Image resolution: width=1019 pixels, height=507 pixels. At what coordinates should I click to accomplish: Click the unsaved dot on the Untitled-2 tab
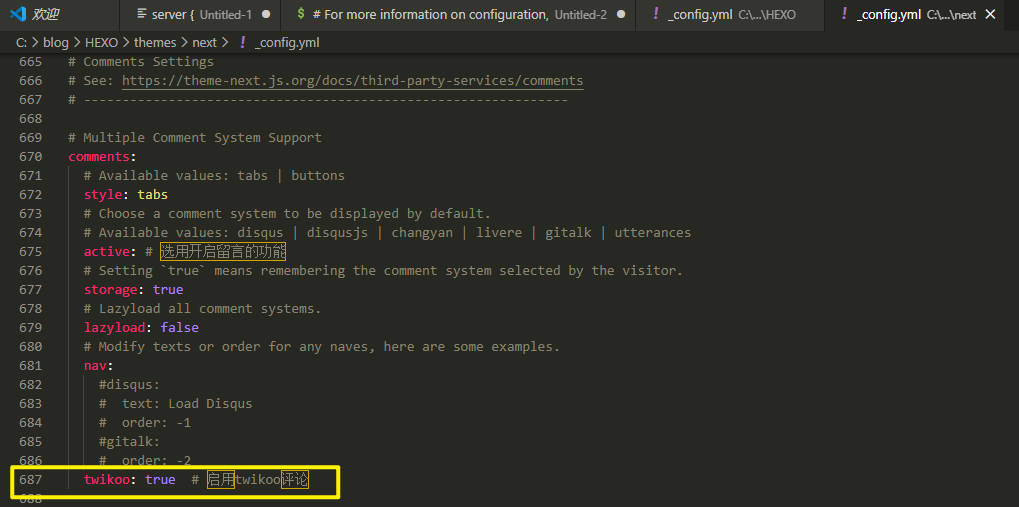(x=621, y=15)
